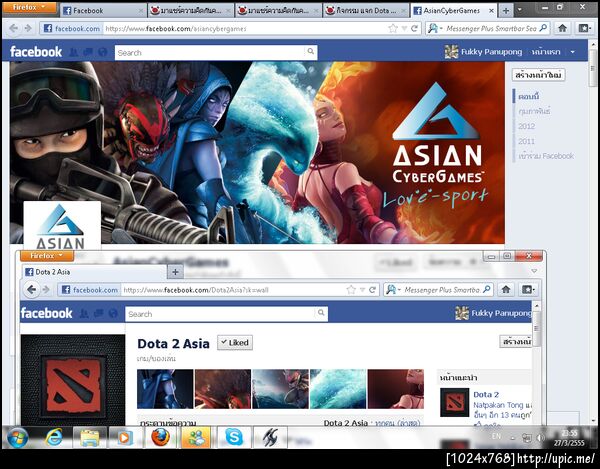Click Facebook Search field on AsianCyberGames page
This screenshot has height=469, width=600.
pos(210,53)
